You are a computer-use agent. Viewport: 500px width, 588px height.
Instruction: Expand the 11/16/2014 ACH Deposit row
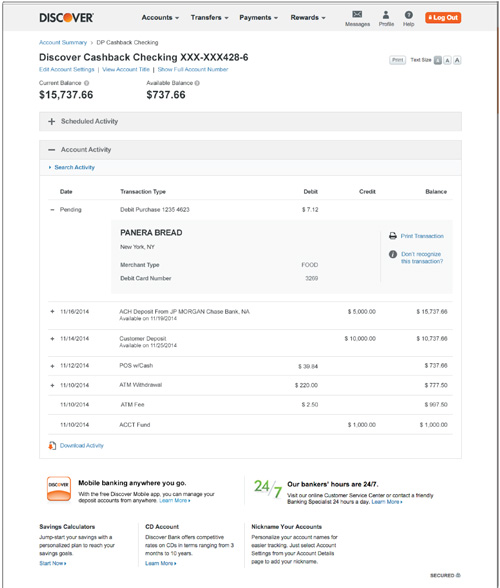point(52,312)
